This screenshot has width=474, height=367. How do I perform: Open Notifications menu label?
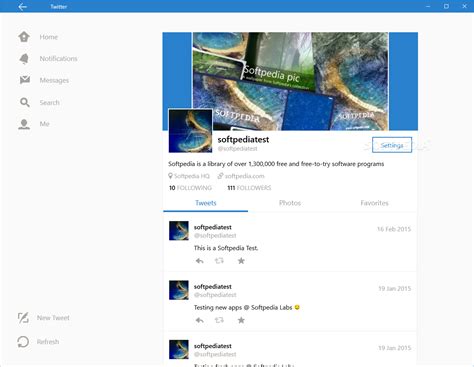tap(58, 59)
